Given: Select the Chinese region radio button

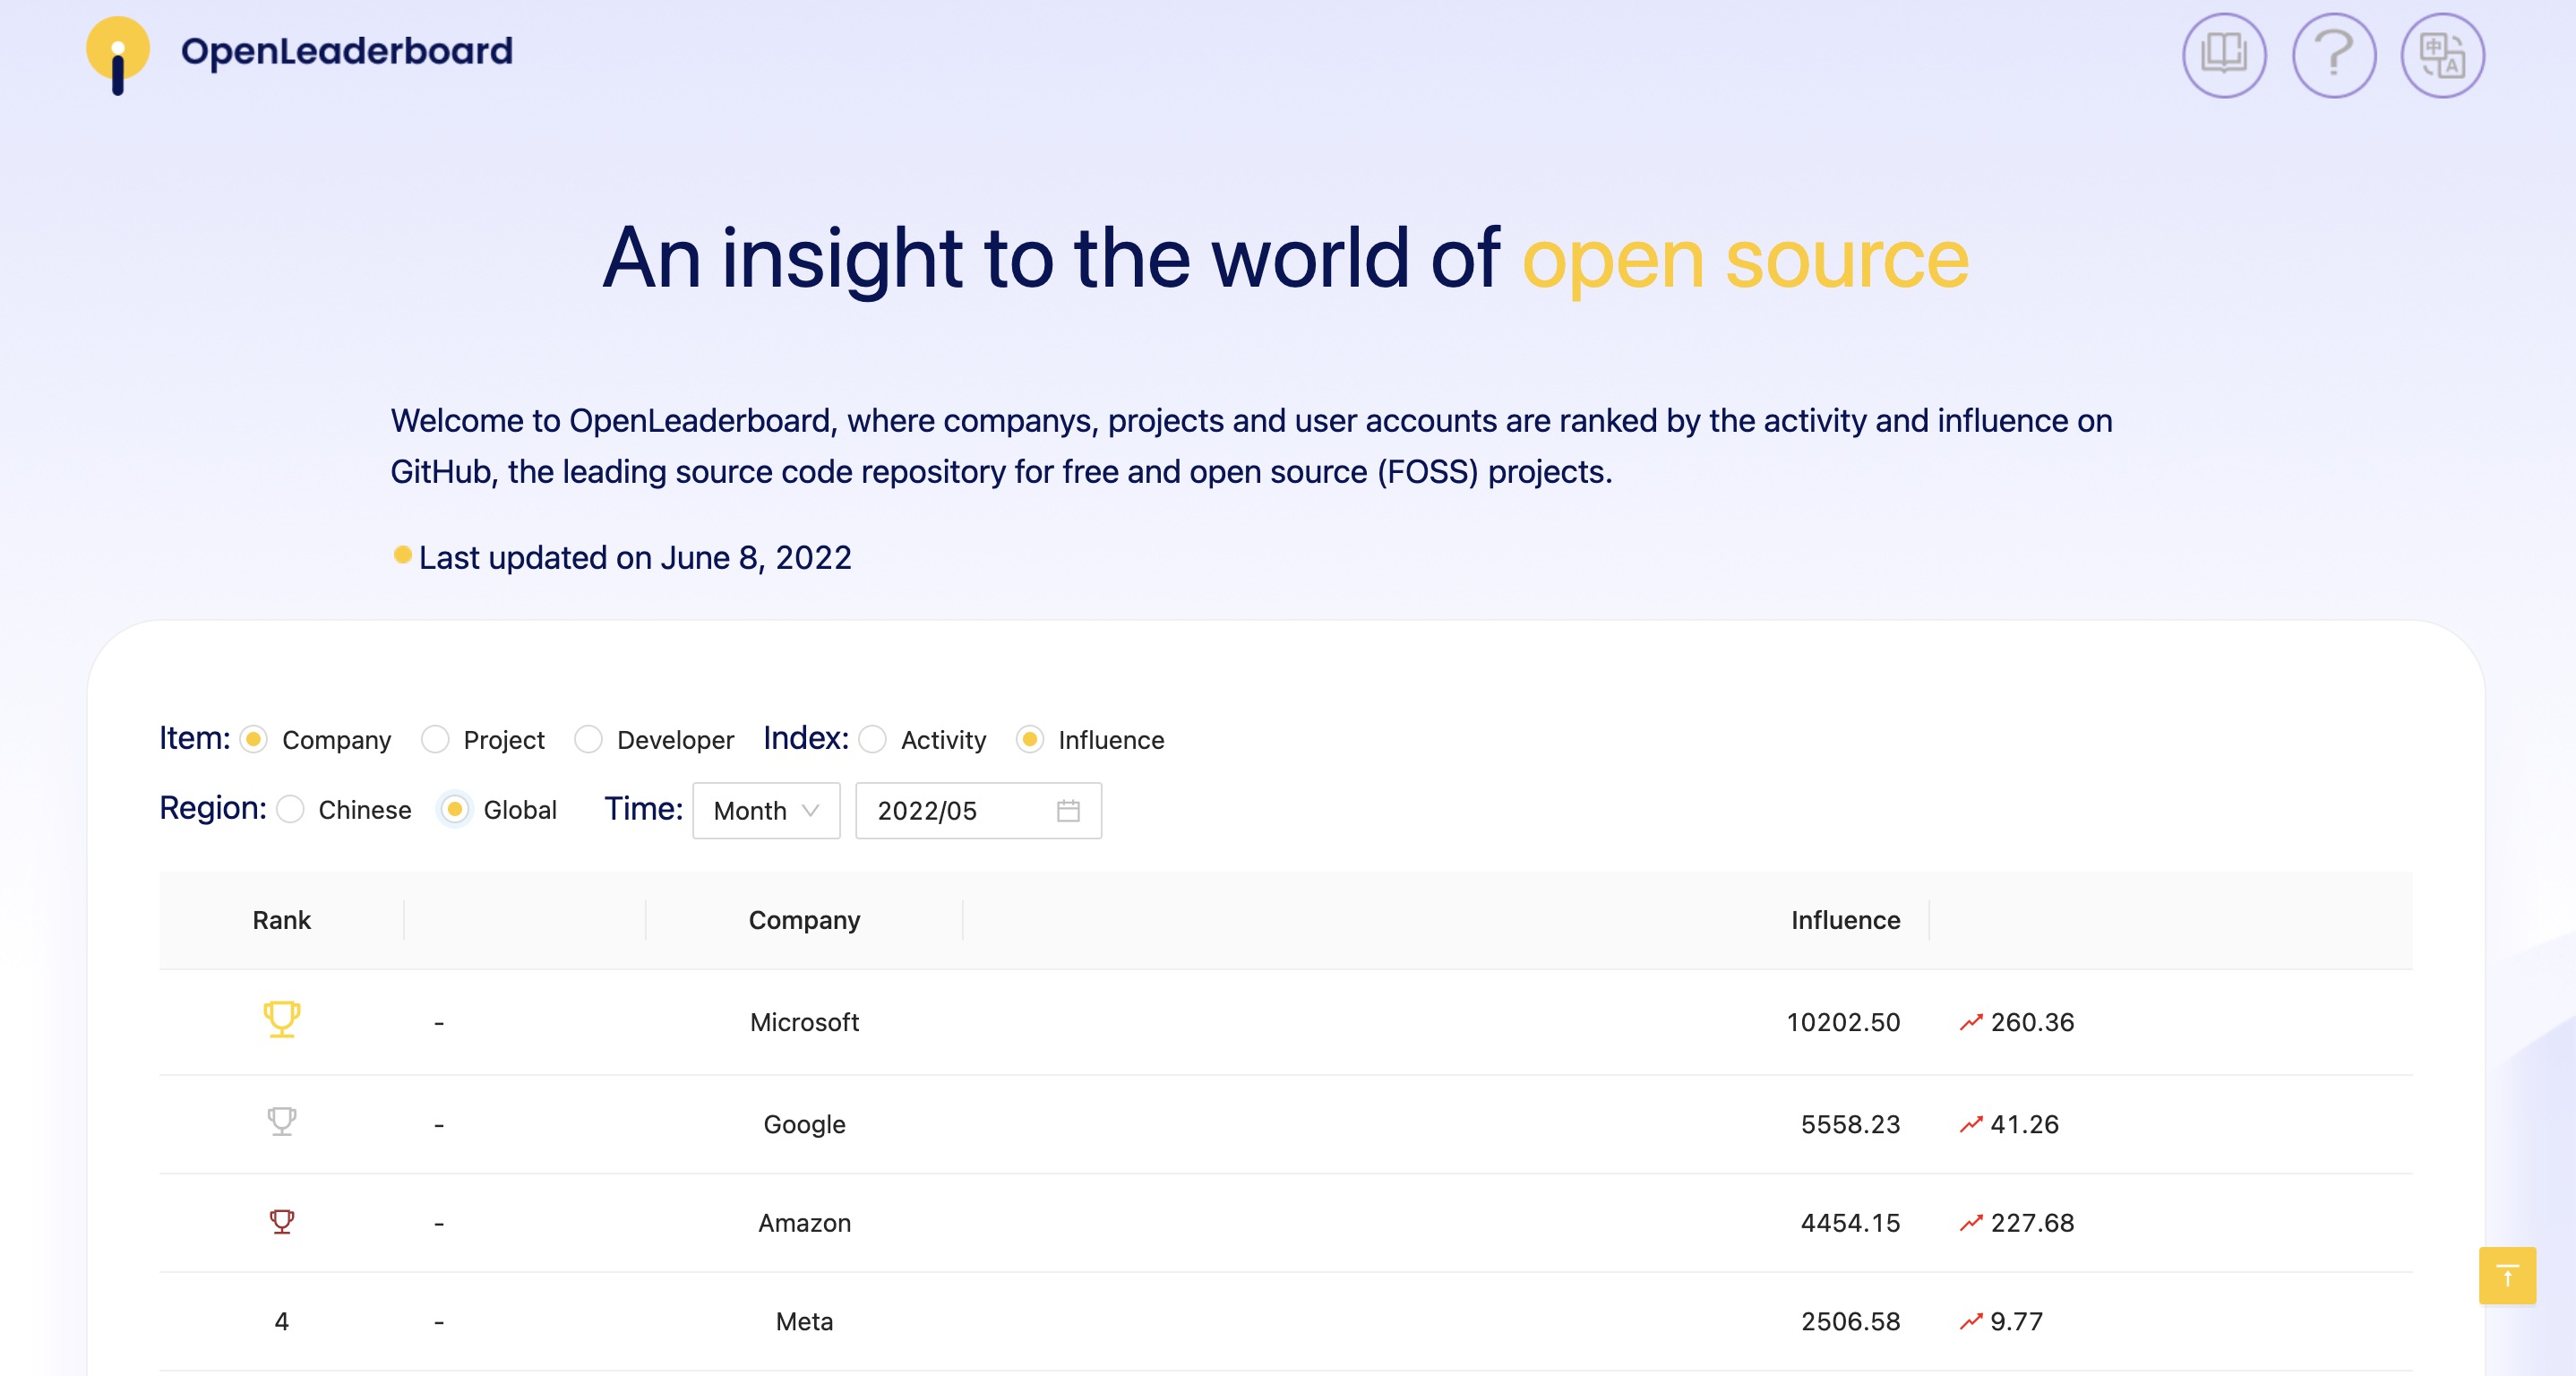Looking at the screenshot, I should pos(290,810).
